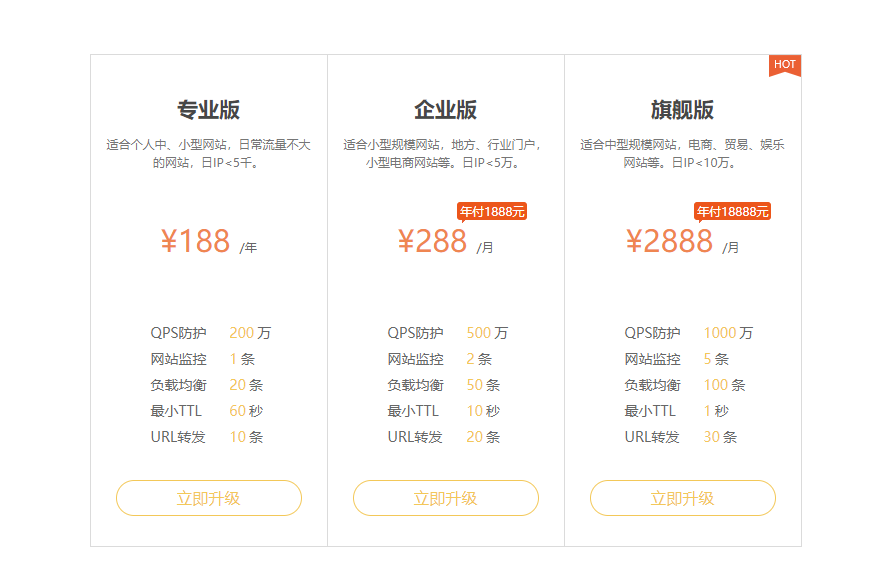Select the 专业版 plan title

(x=209, y=110)
